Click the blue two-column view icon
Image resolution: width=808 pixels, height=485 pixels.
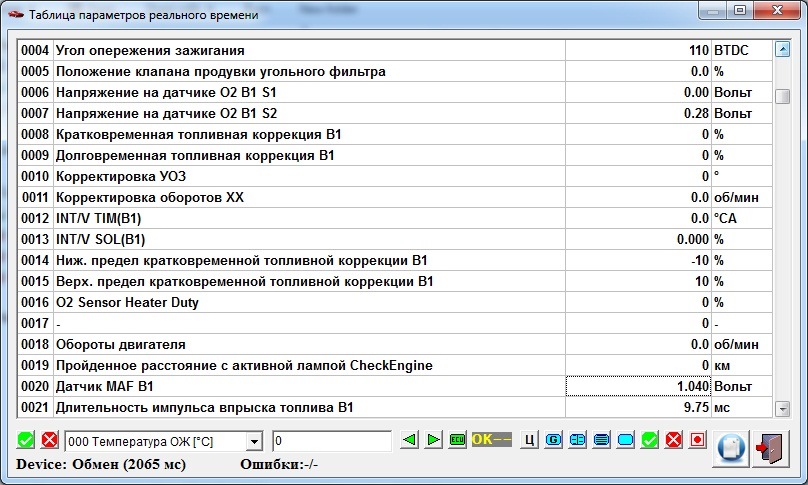(x=578, y=440)
